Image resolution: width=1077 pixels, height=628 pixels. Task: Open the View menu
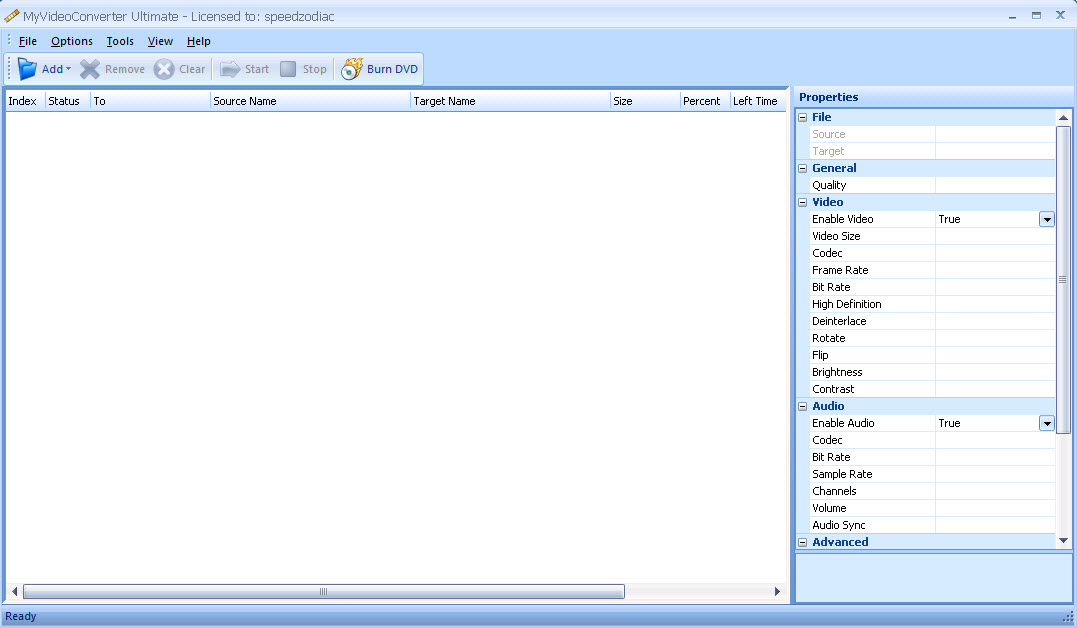pos(160,41)
